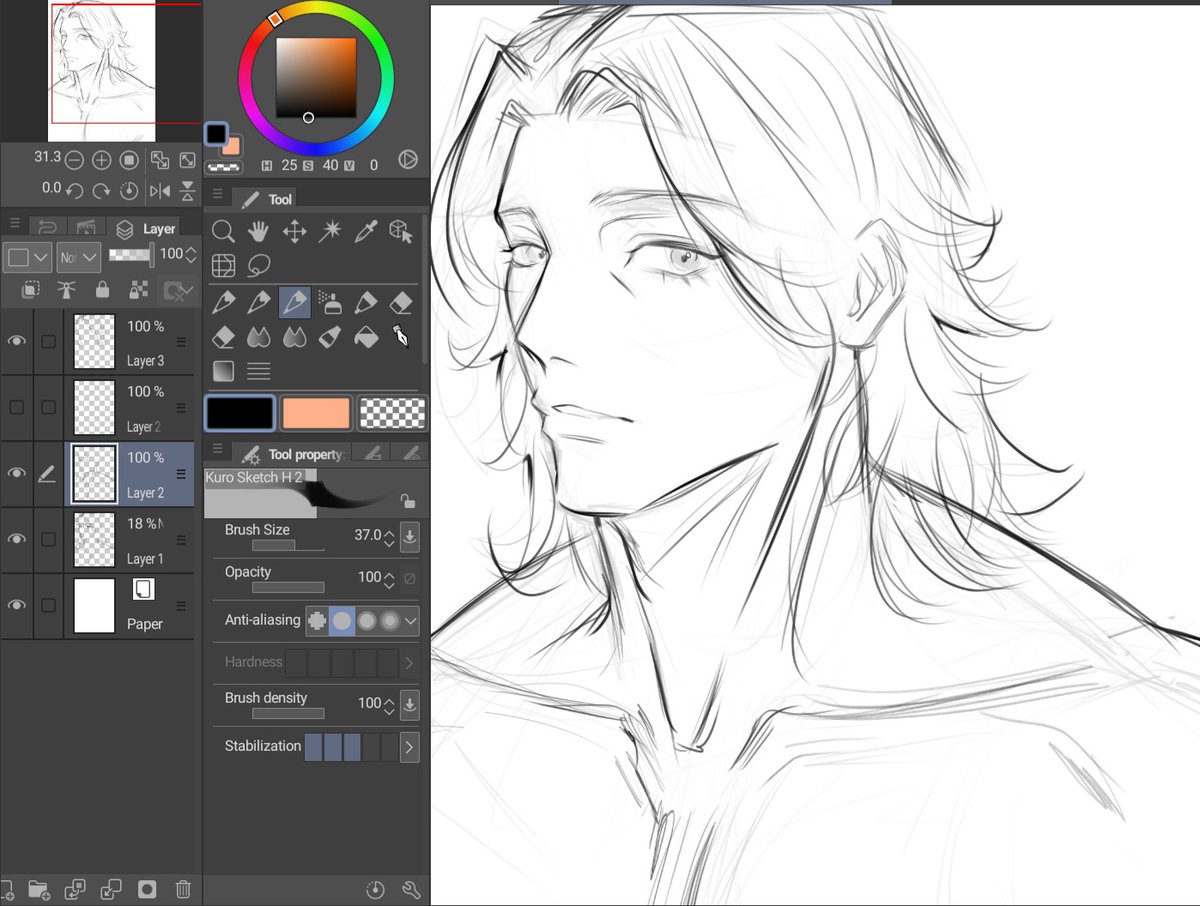Open the mask enable dropdown
The image size is (1200, 906).
[x=179, y=291]
